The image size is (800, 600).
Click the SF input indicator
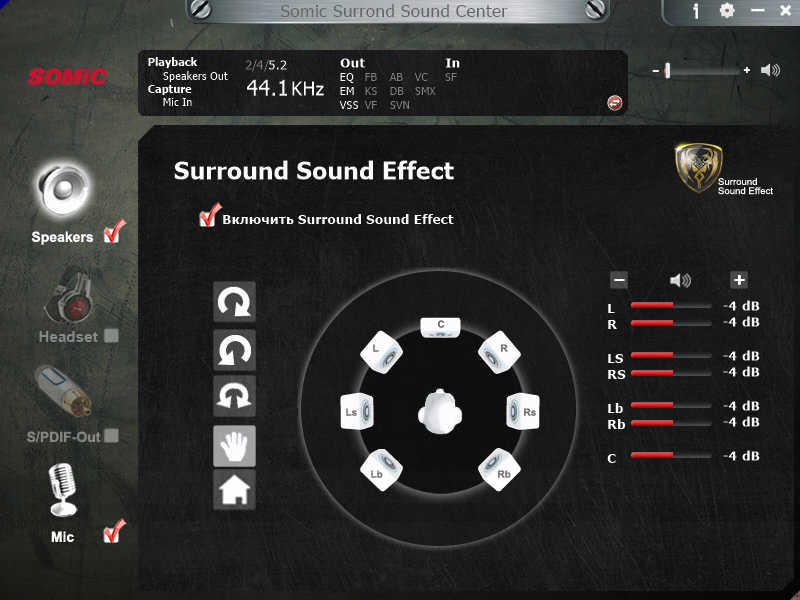coord(451,77)
